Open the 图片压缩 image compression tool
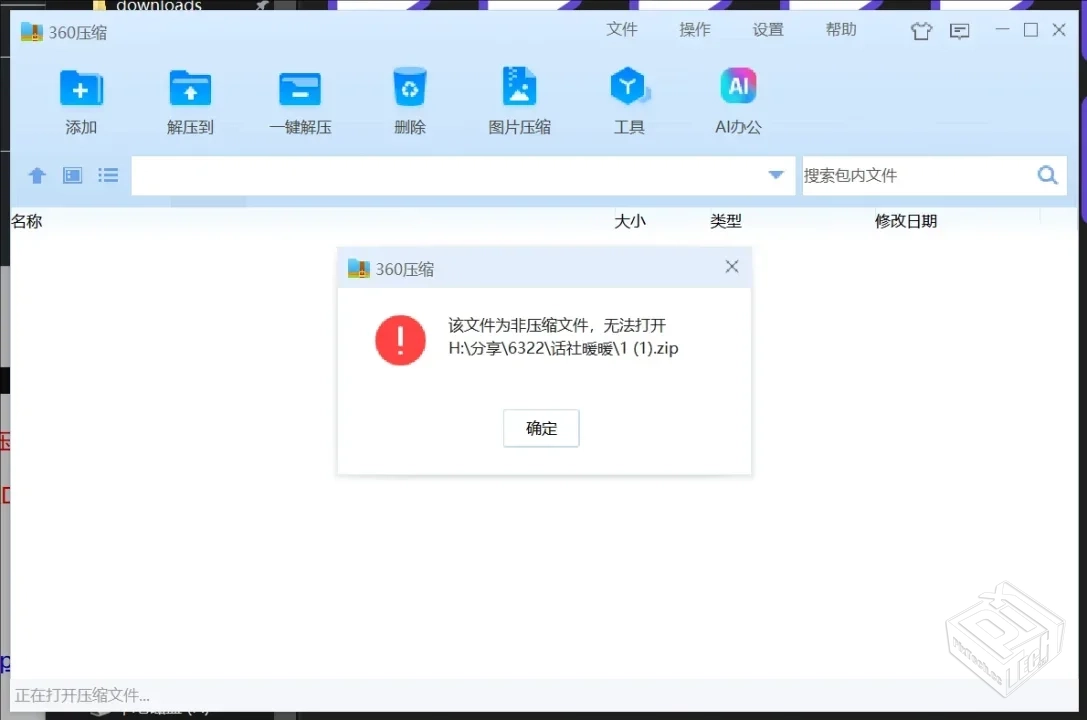This screenshot has height=720, width=1087. click(519, 97)
